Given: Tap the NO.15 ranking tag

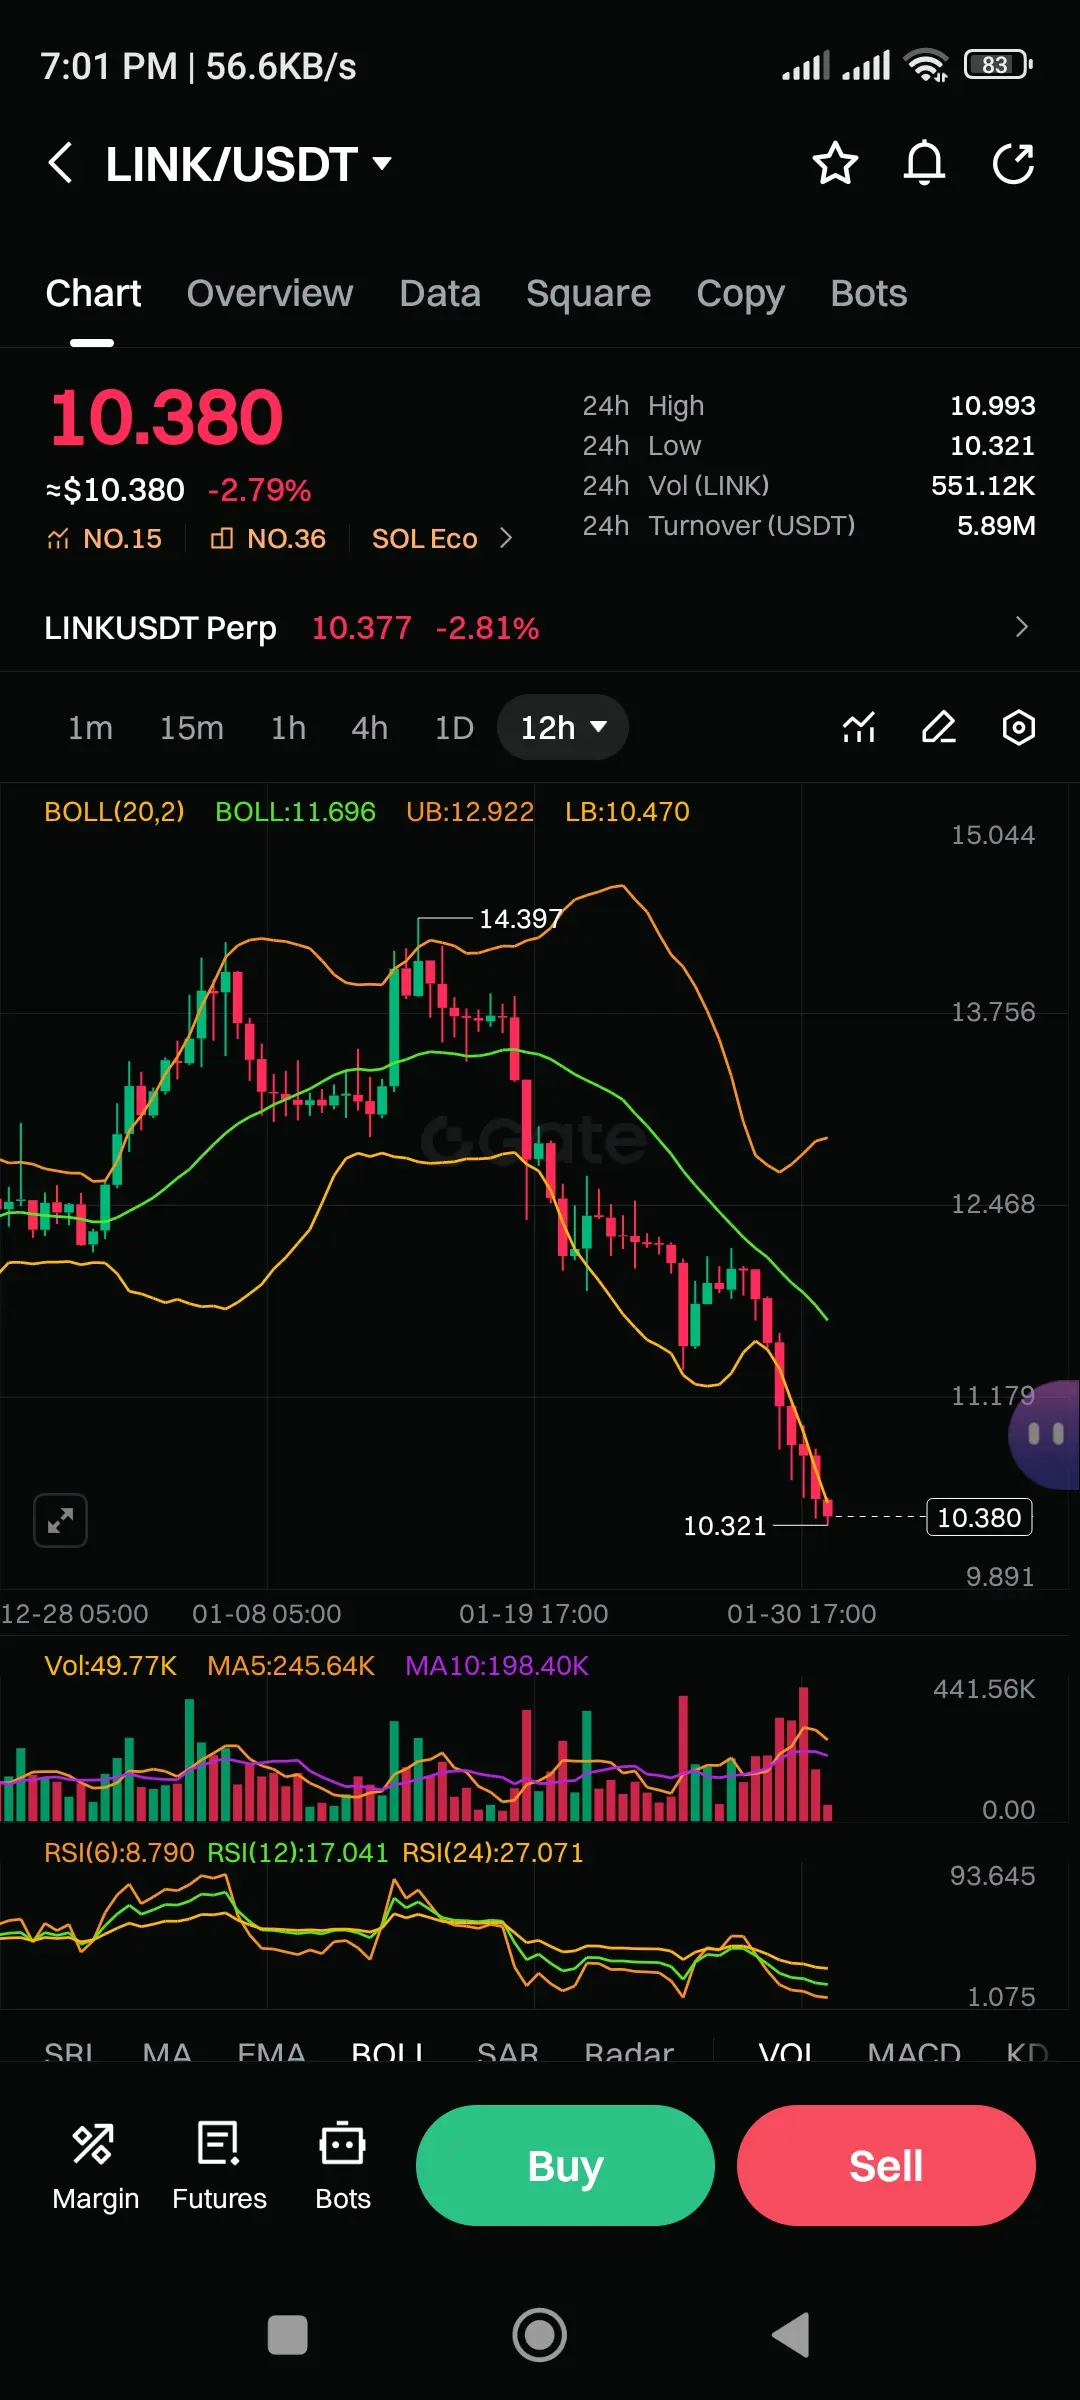Looking at the screenshot, I should point(104,539).
